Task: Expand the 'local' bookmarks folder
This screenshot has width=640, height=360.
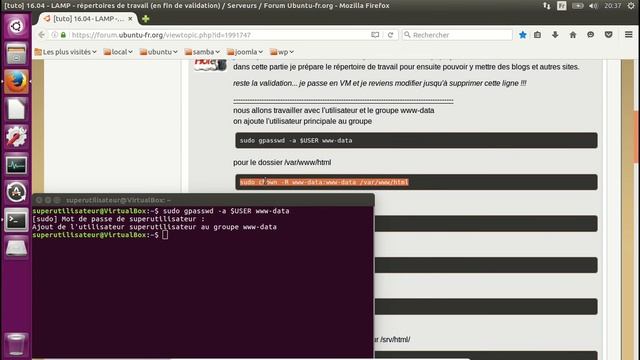Action: pos(118,52)
